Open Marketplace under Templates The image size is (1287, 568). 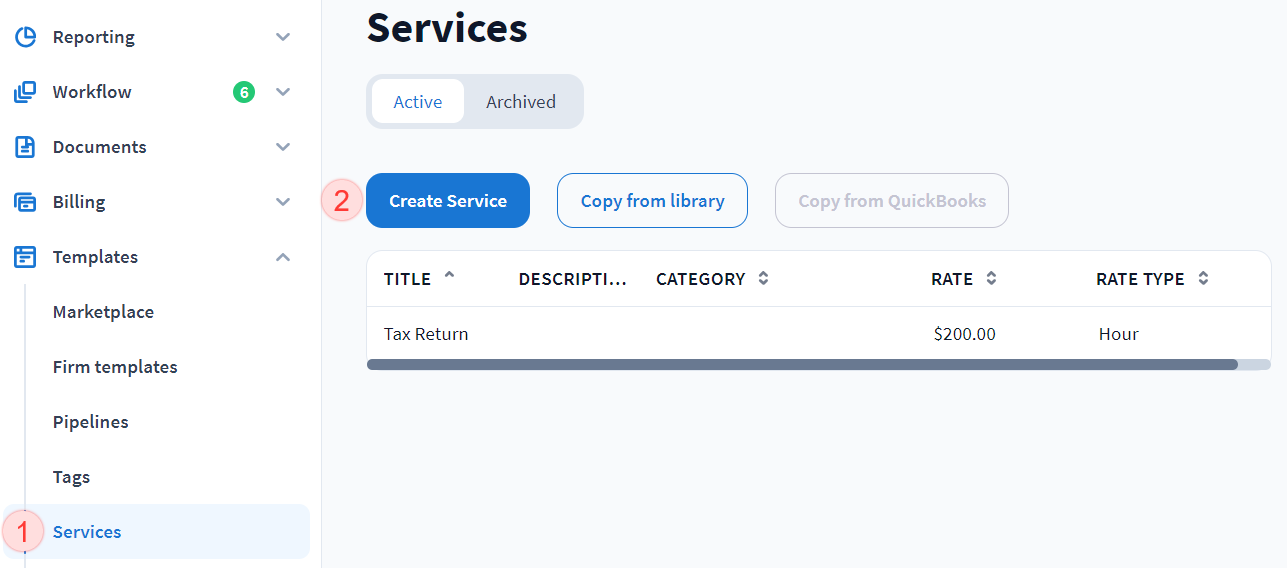[103, 312]
